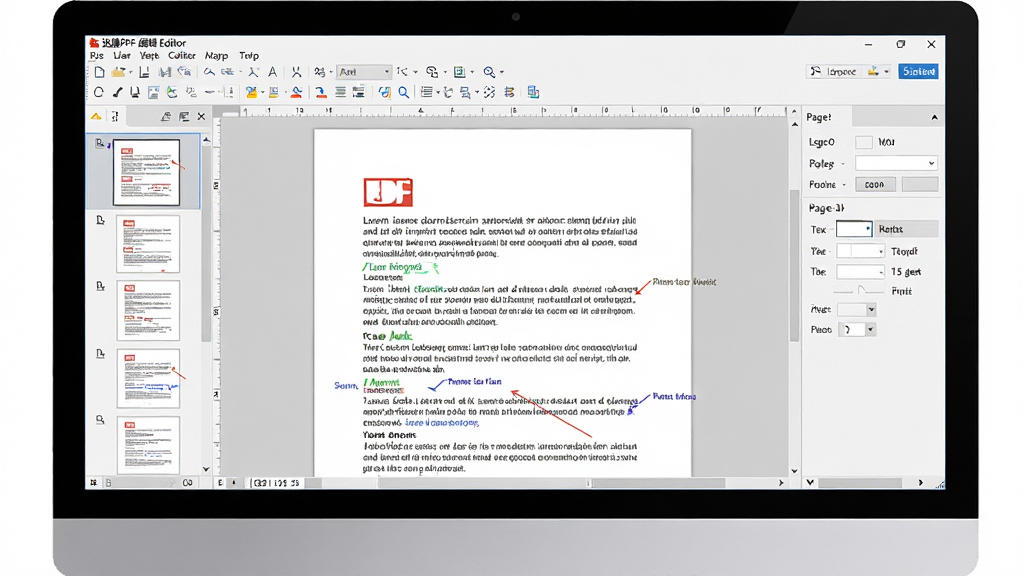The width and height of the screenshot is (1024, 576).
Task: Click the blue search magnifier in second toolbar row
Action: tap(404, 92)
